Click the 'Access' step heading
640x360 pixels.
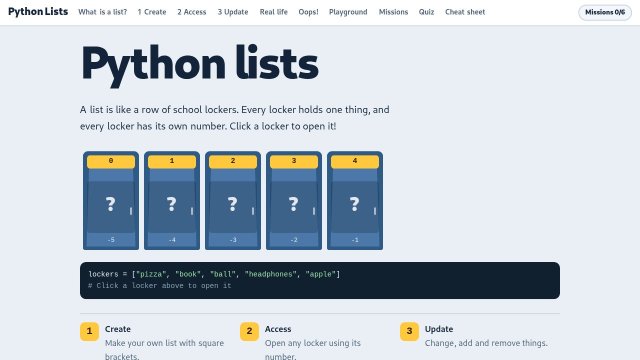[278, 329]
